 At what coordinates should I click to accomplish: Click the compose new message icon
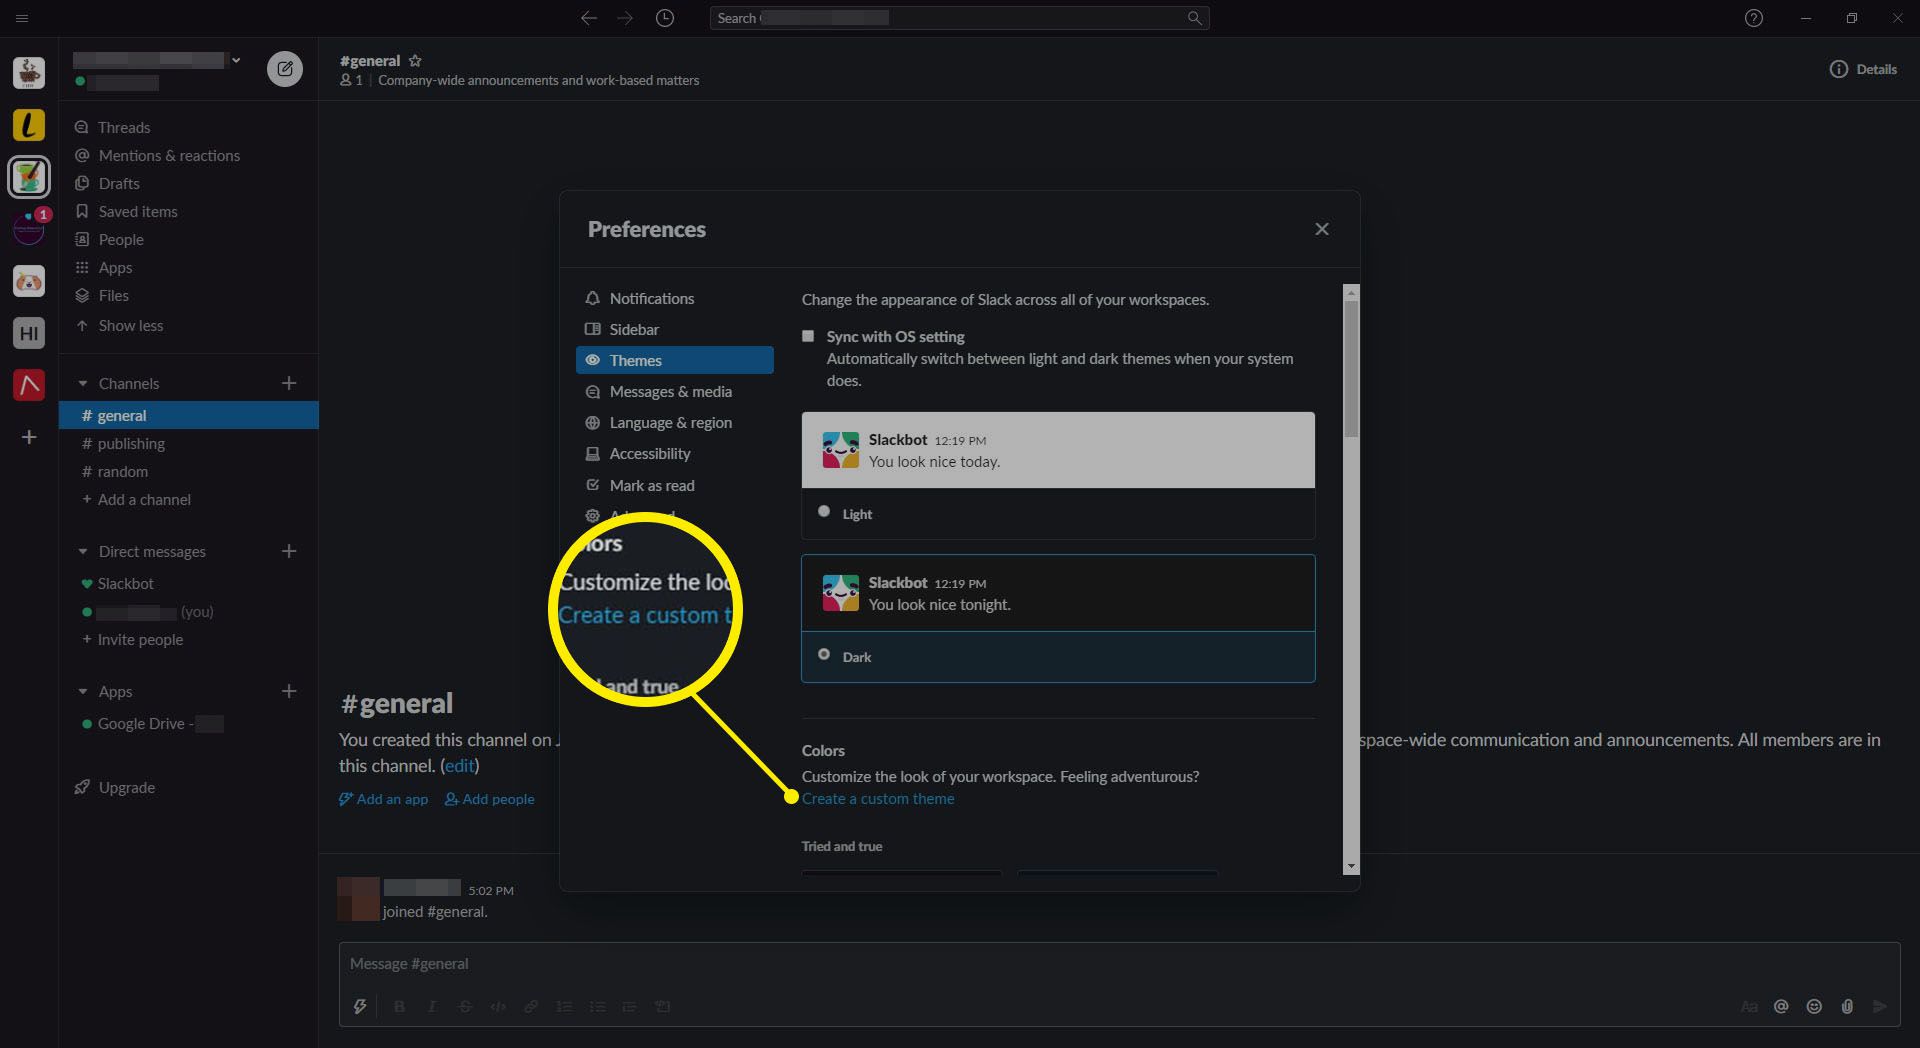(x=285, y=69)
